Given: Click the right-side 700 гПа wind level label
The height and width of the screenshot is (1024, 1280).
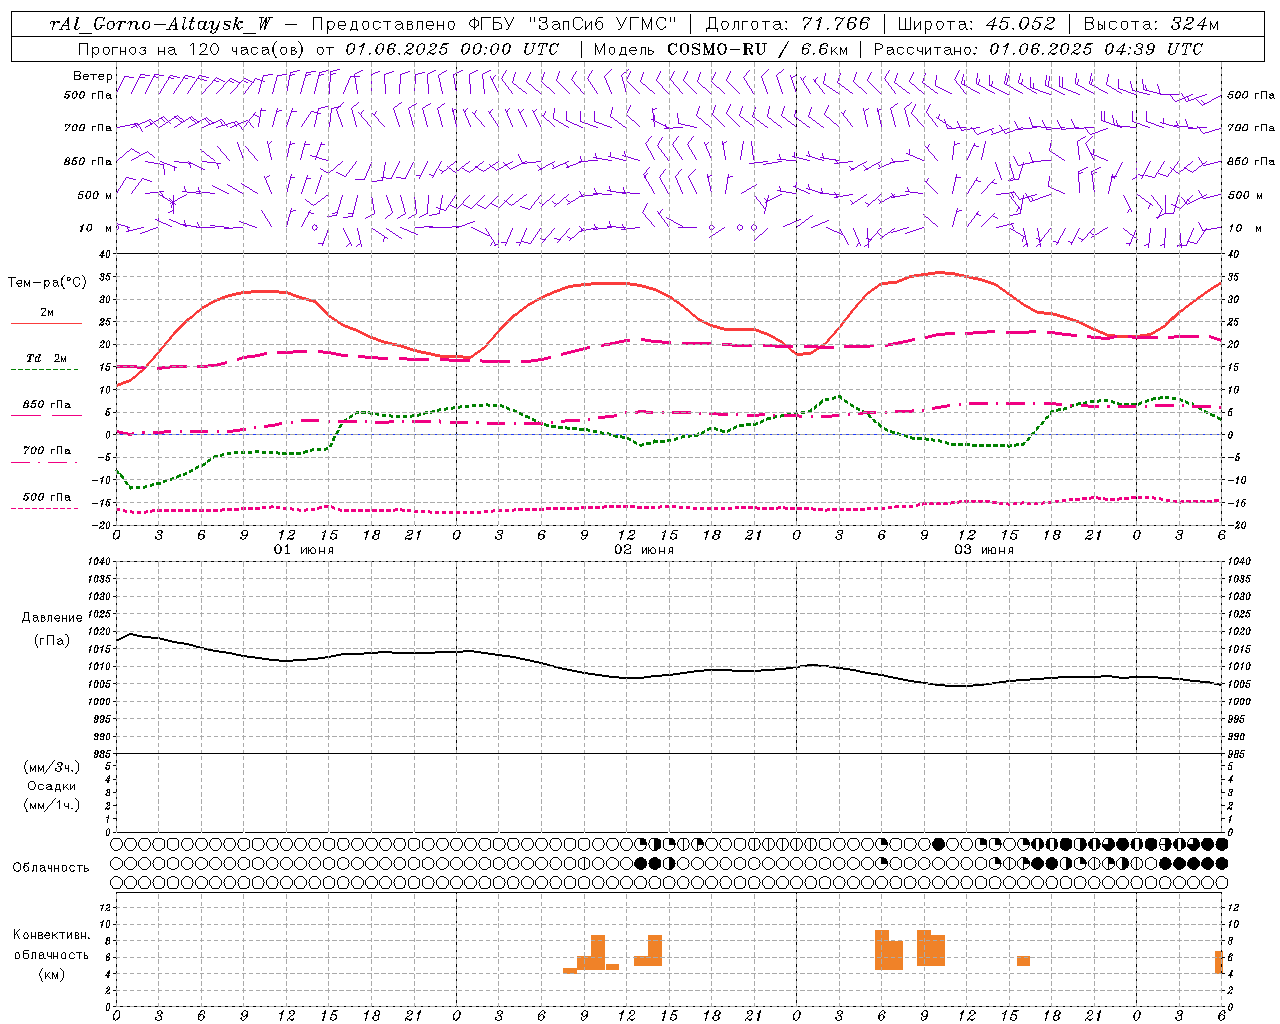Looking at the screenshot, I should tap(1251, 128).
